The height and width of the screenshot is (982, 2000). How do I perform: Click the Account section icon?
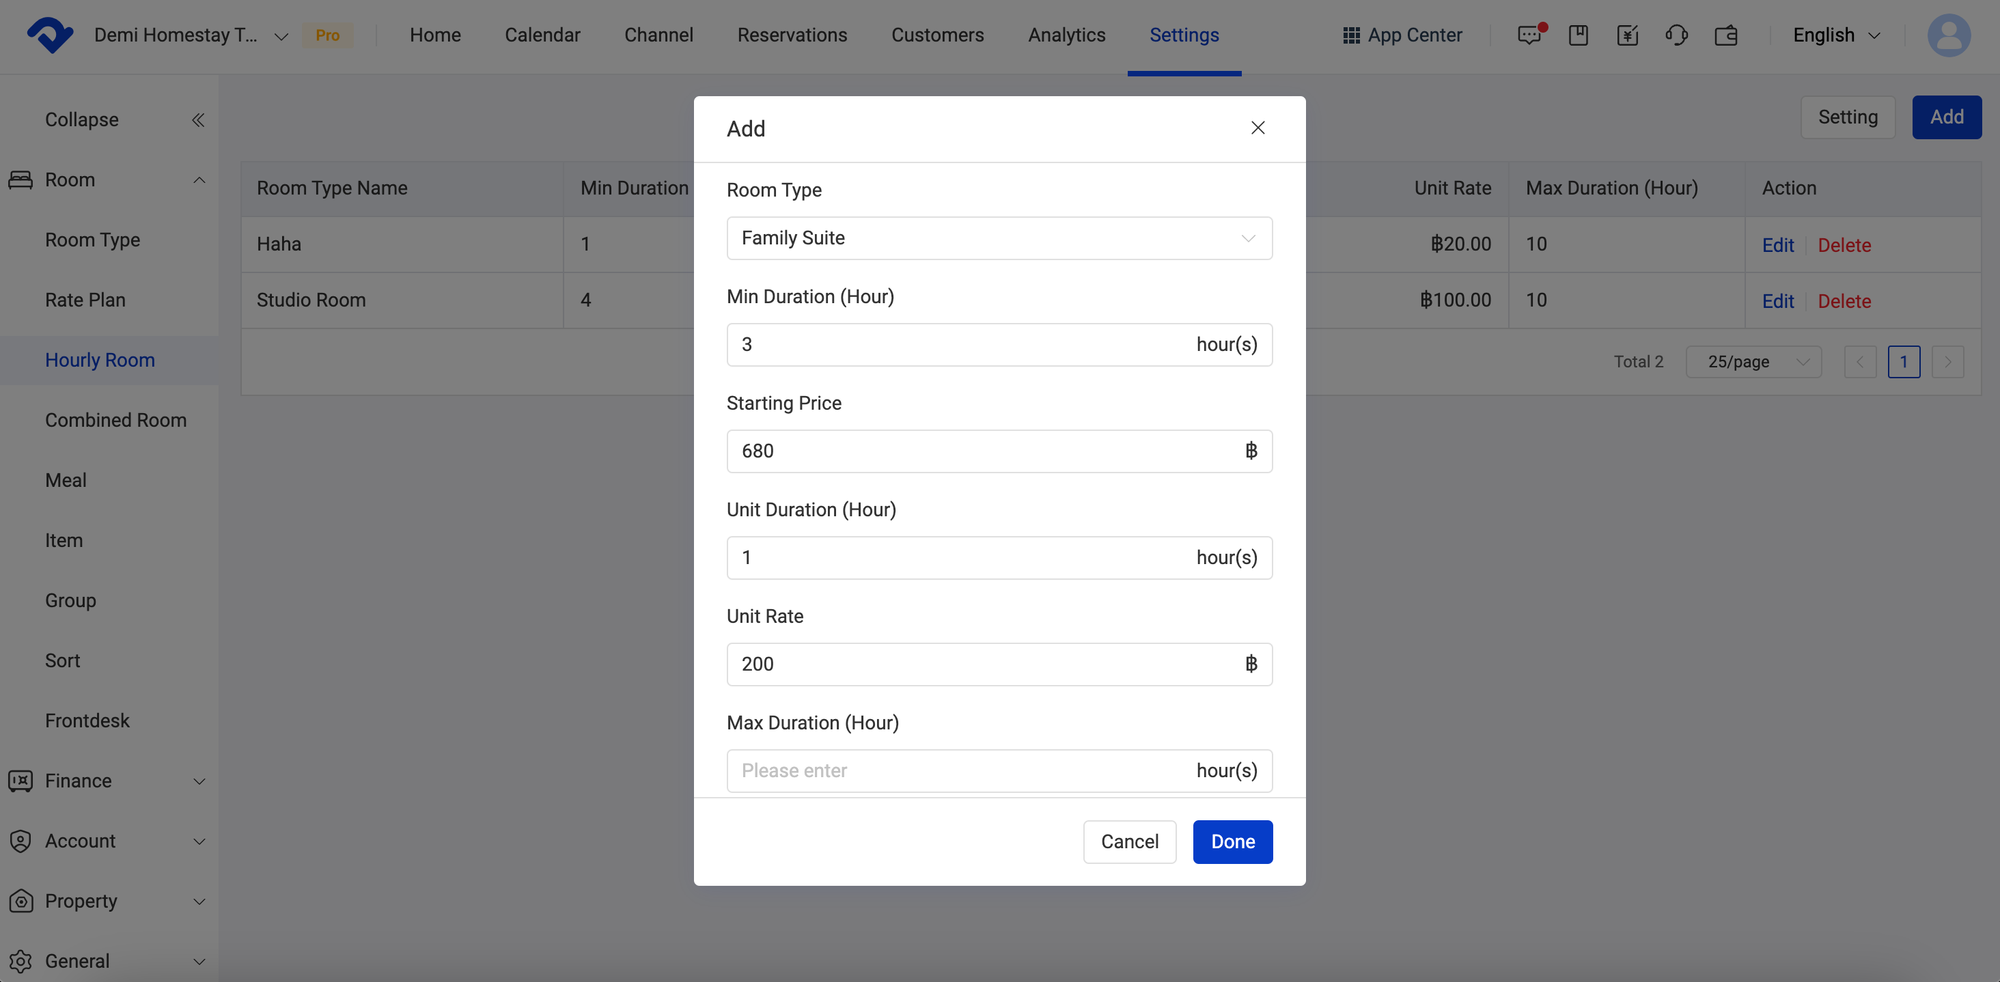(x=21, y=841)
